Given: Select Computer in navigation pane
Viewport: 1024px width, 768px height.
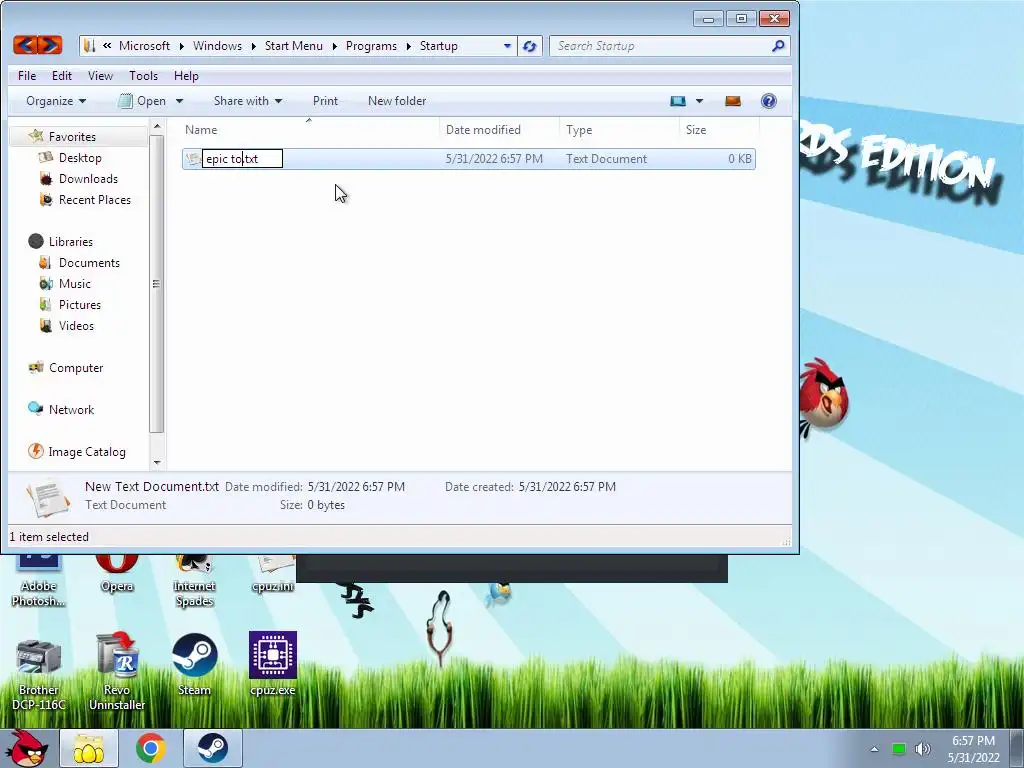Looking at the screenshot, I should tap(76, 367).
